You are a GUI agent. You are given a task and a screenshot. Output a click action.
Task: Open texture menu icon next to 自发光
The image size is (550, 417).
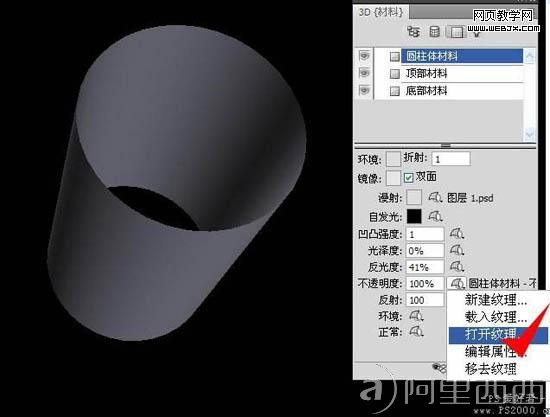click(x=435, y=216)
